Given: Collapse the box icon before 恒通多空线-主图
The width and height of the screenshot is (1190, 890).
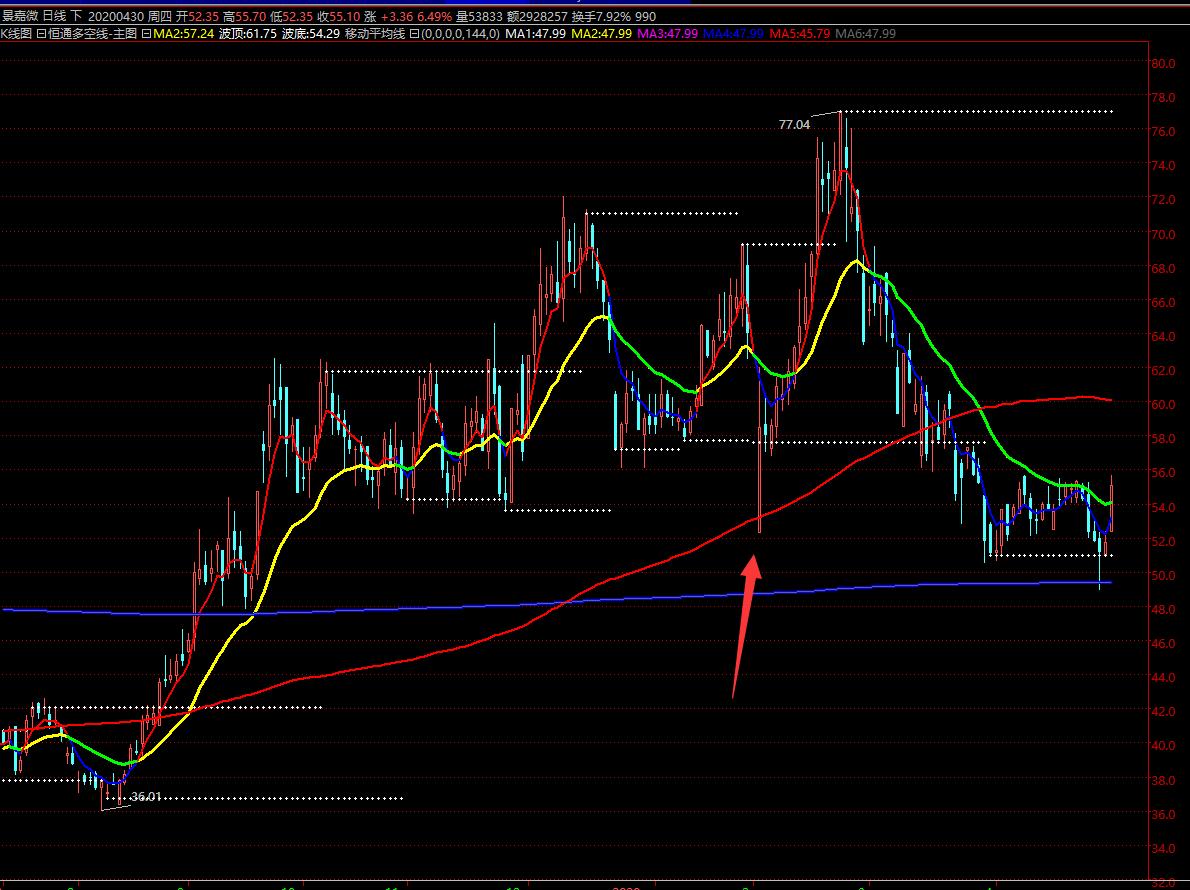Looking at the screenshot, I should [42, 33].
